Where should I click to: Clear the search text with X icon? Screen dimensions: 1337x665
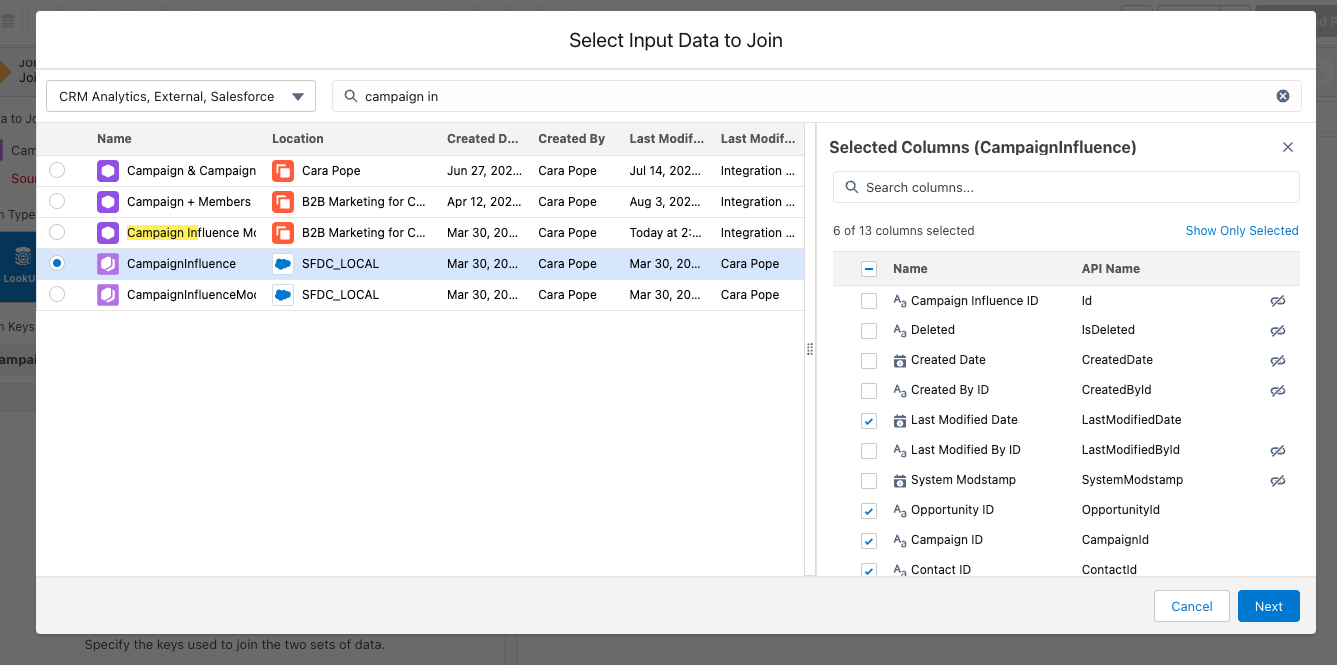[1283, 96]
